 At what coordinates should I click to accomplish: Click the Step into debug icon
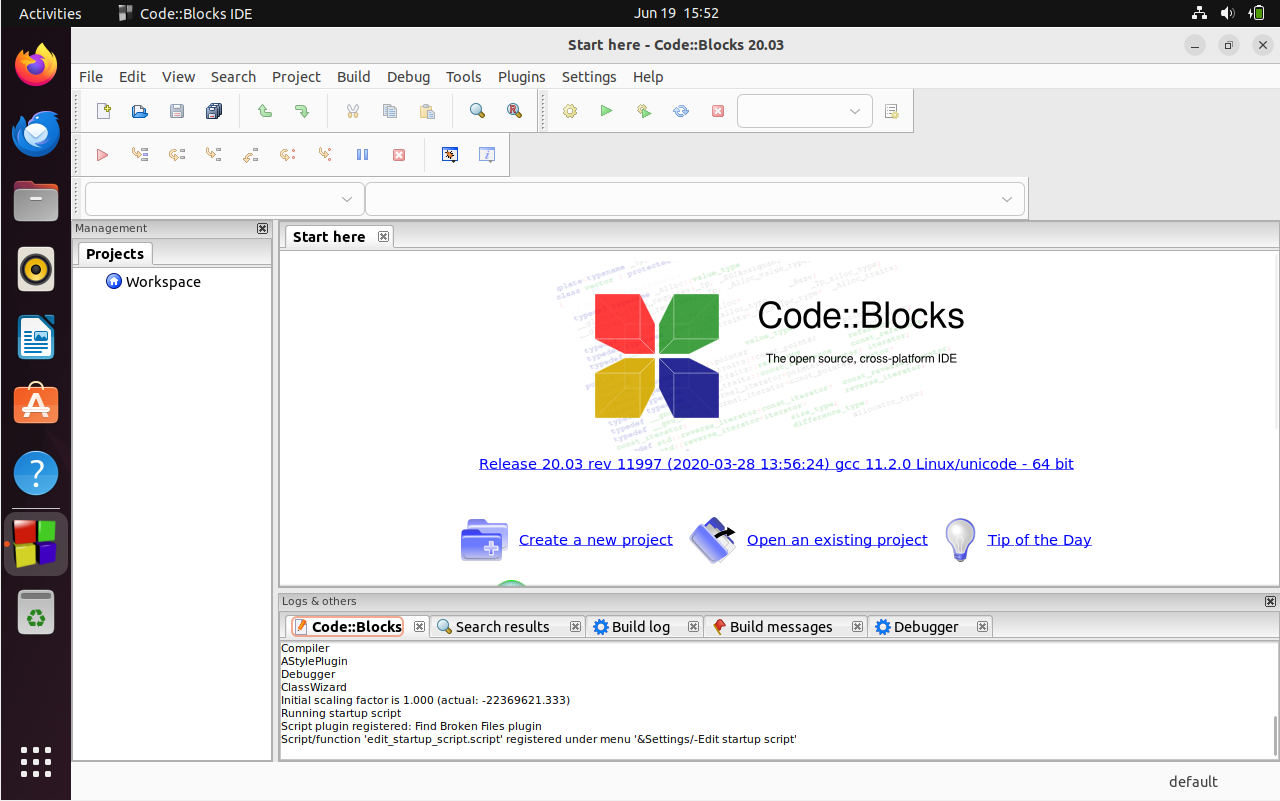(x=214, y=155)
